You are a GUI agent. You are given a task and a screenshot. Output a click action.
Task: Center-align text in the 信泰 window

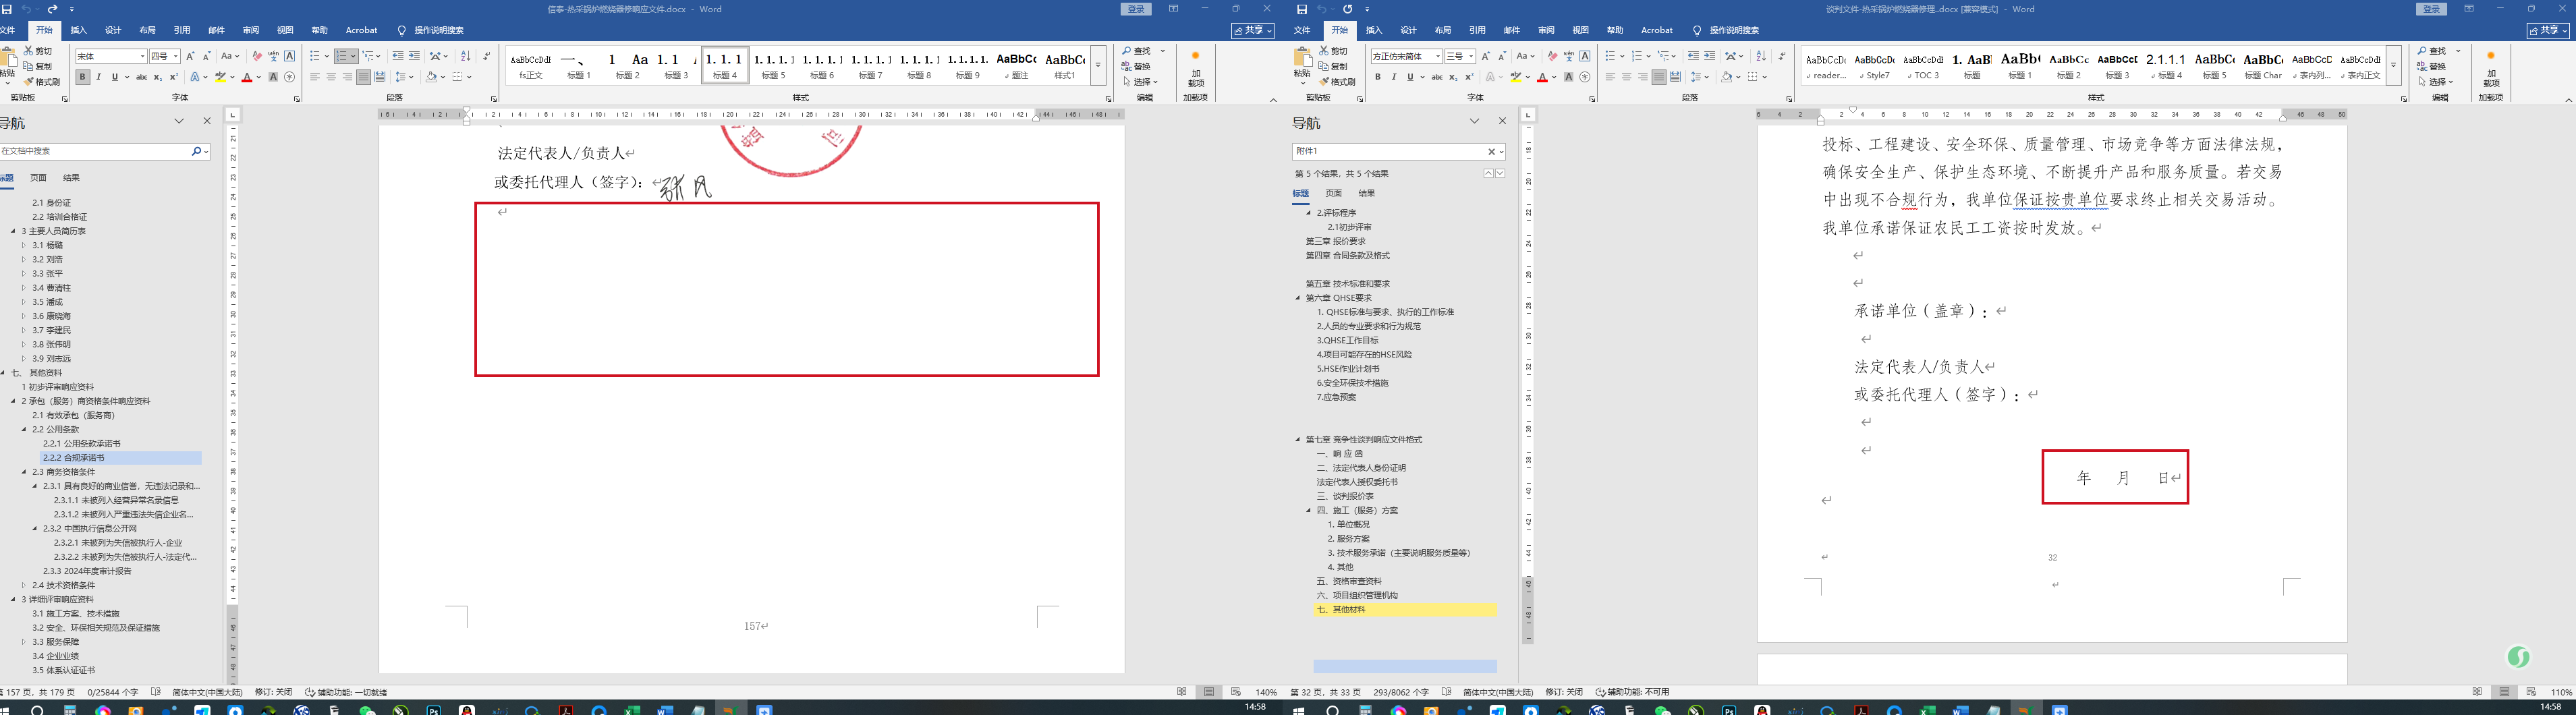331,77
